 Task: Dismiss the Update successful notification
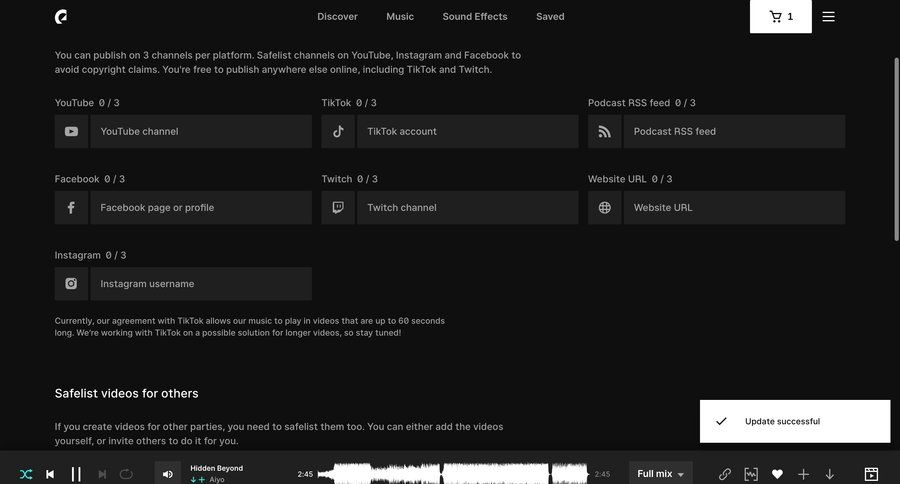point(795,421)
